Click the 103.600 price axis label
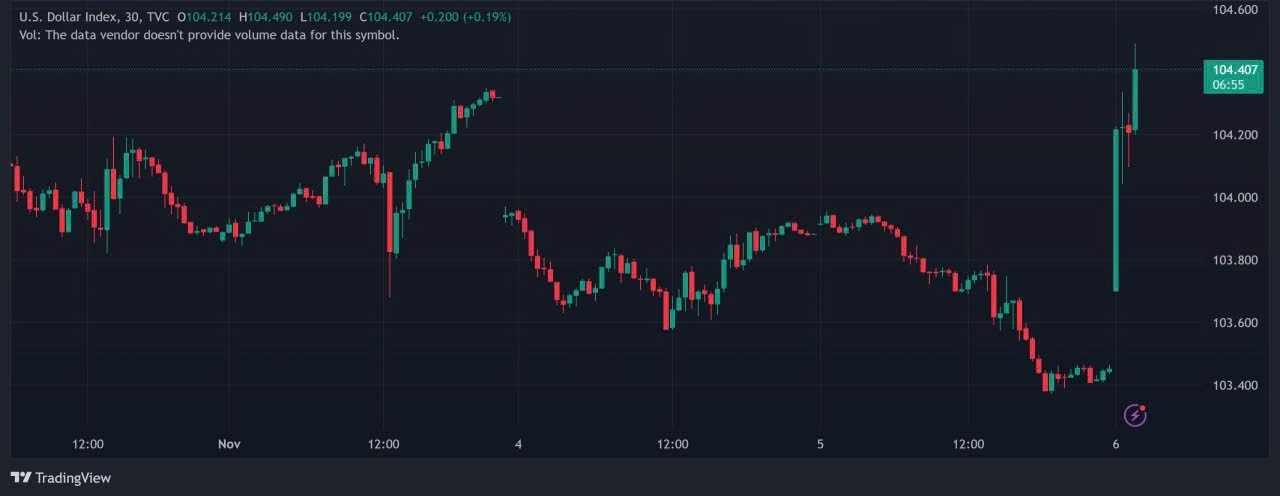This screenshot has height=496, width=1280. tap(1235, 323)
